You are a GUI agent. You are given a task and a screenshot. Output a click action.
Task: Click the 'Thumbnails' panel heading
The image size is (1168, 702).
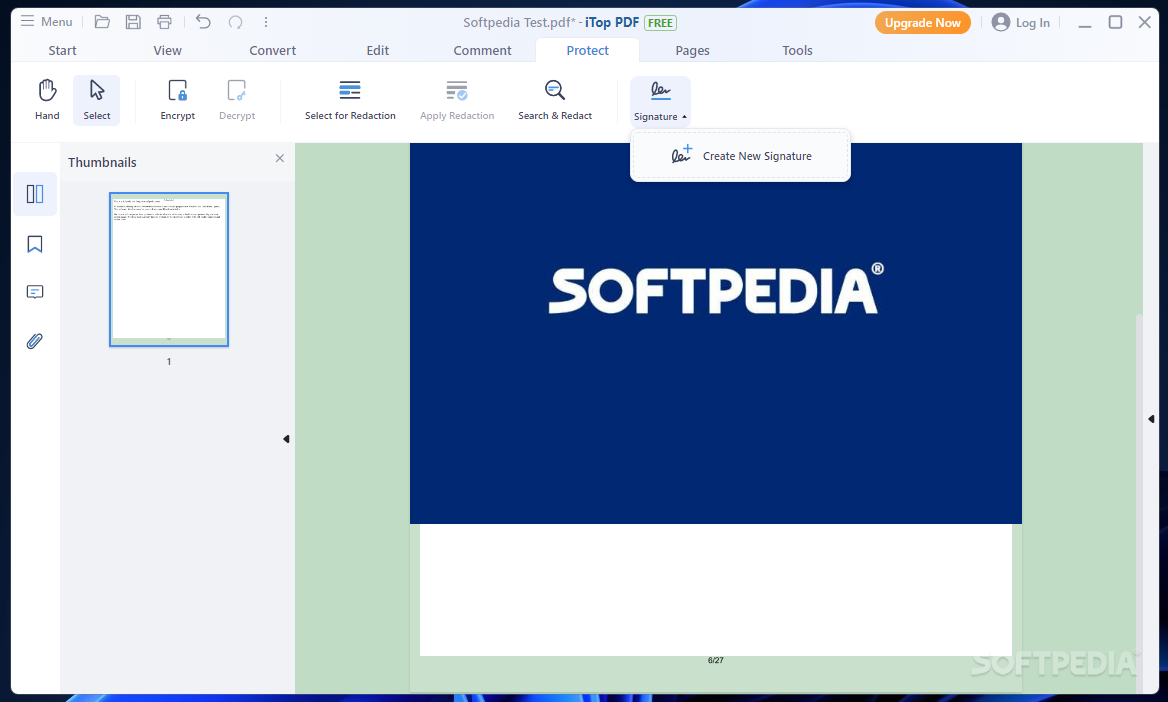pos(102,162)
